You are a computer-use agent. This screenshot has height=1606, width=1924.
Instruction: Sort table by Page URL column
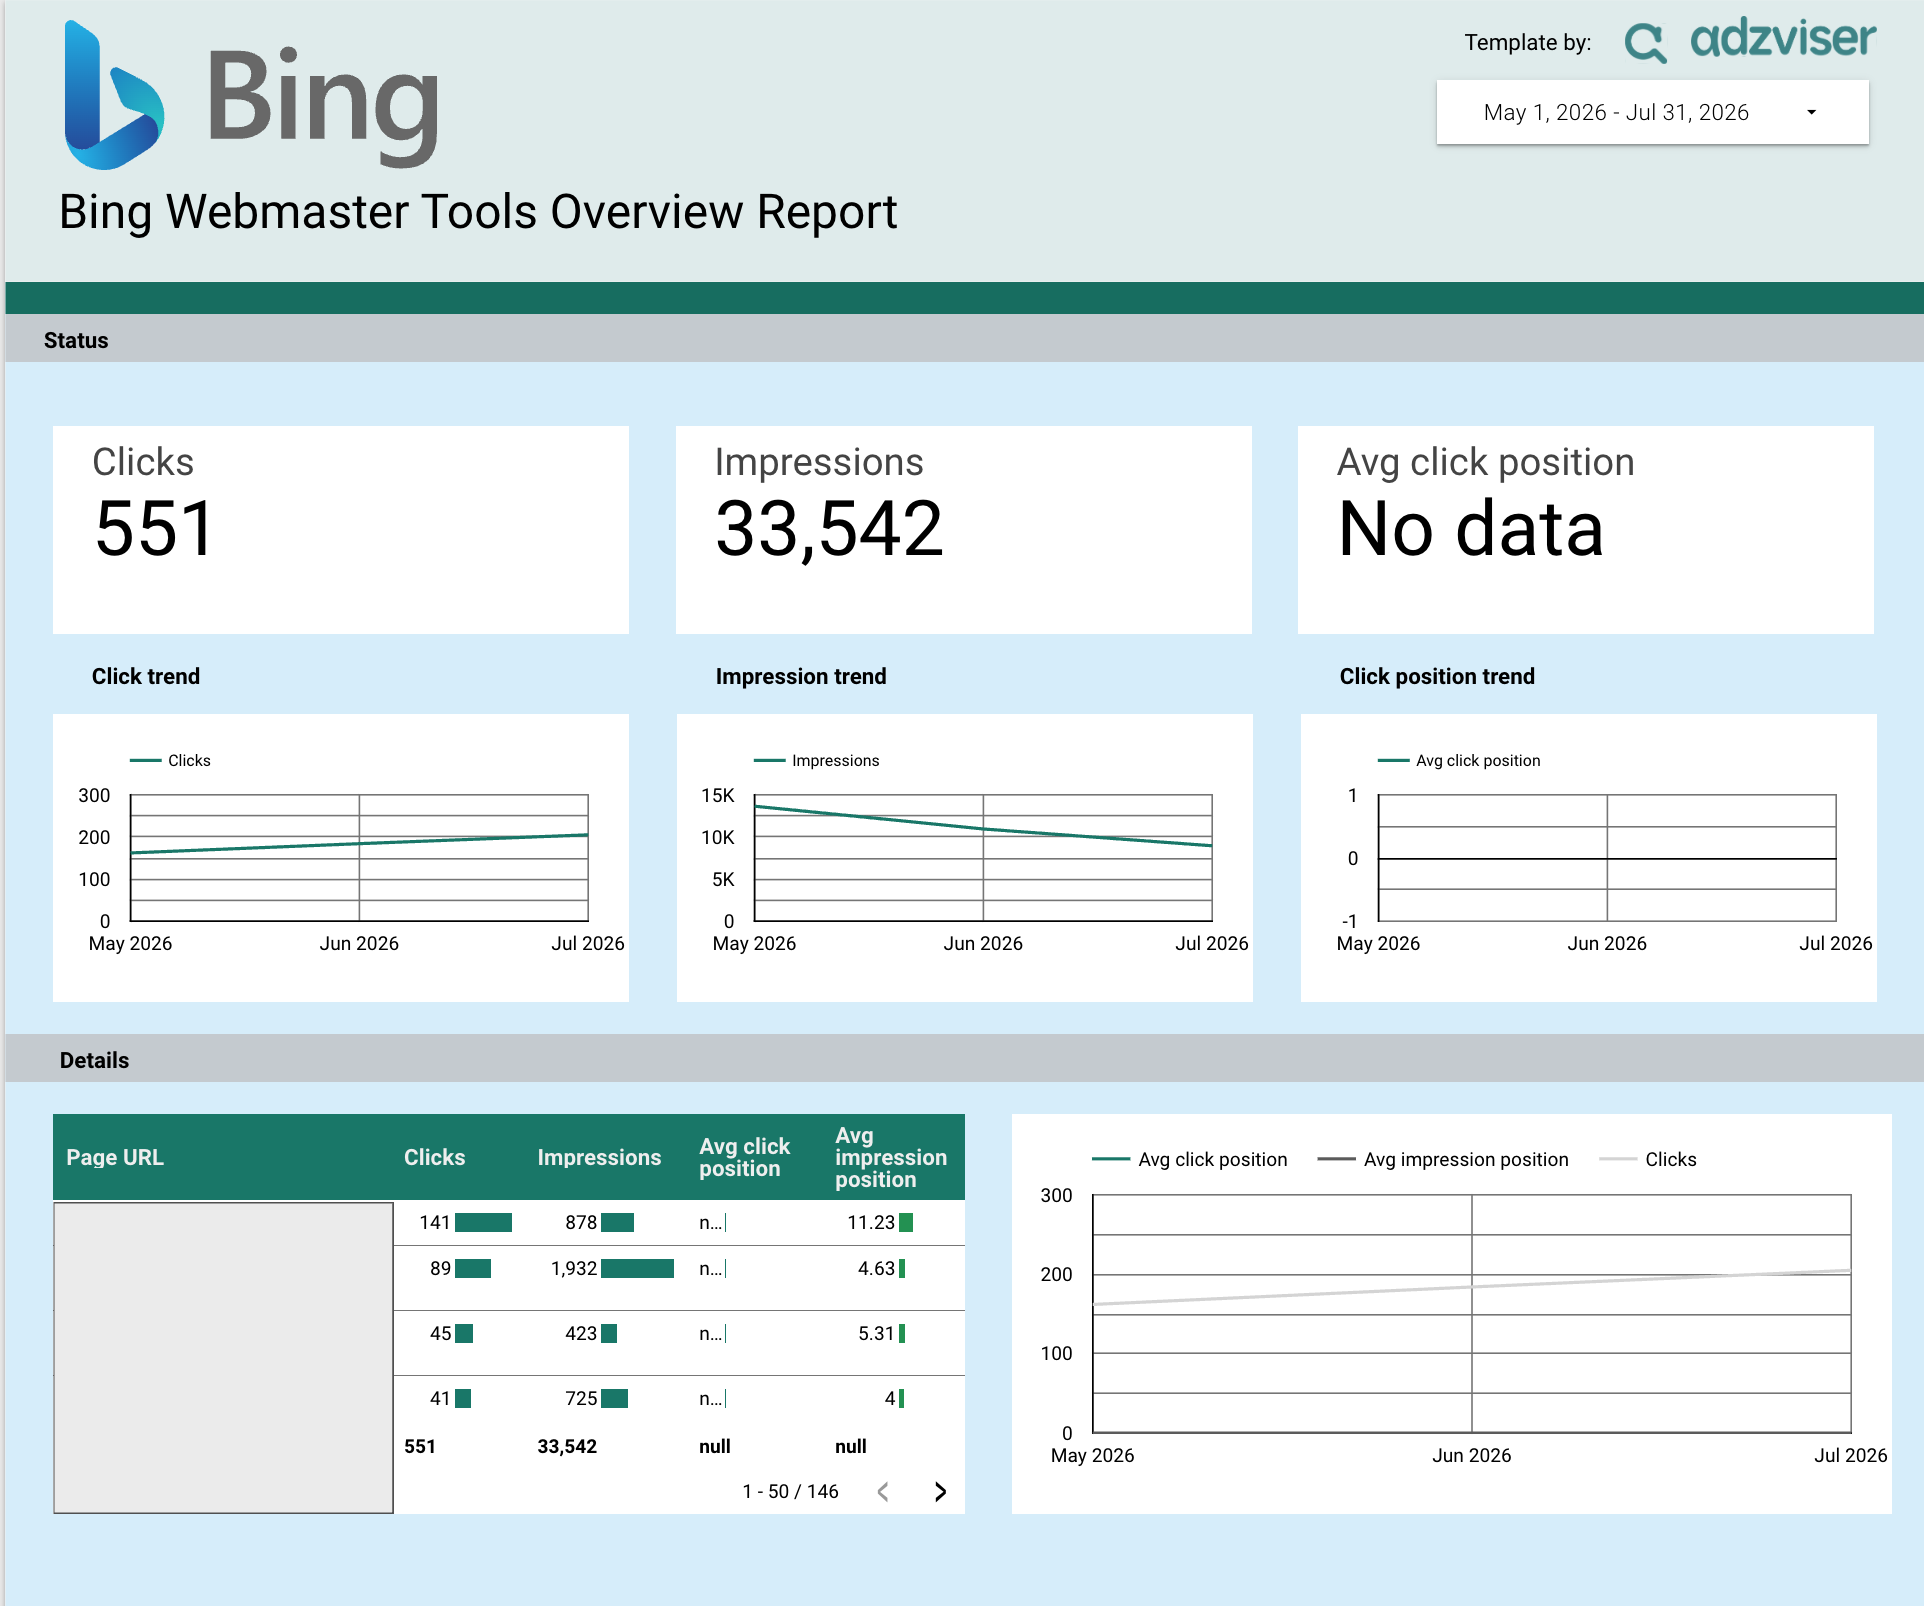[x=115, y=1157]
